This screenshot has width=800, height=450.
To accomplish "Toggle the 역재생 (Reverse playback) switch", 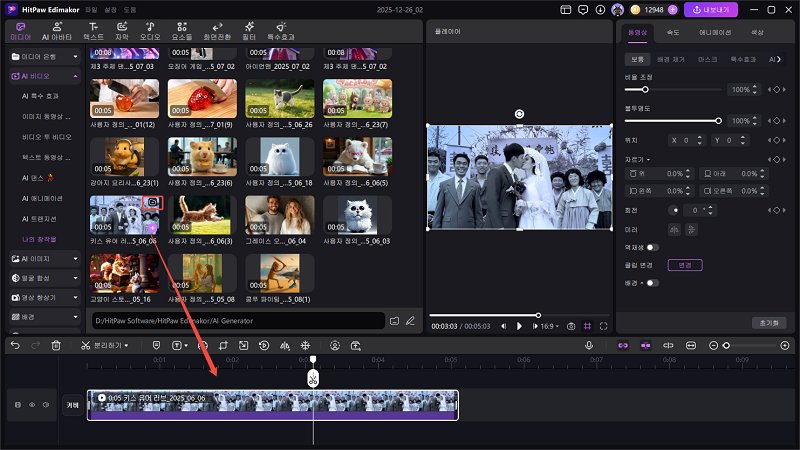I will 652,246.
